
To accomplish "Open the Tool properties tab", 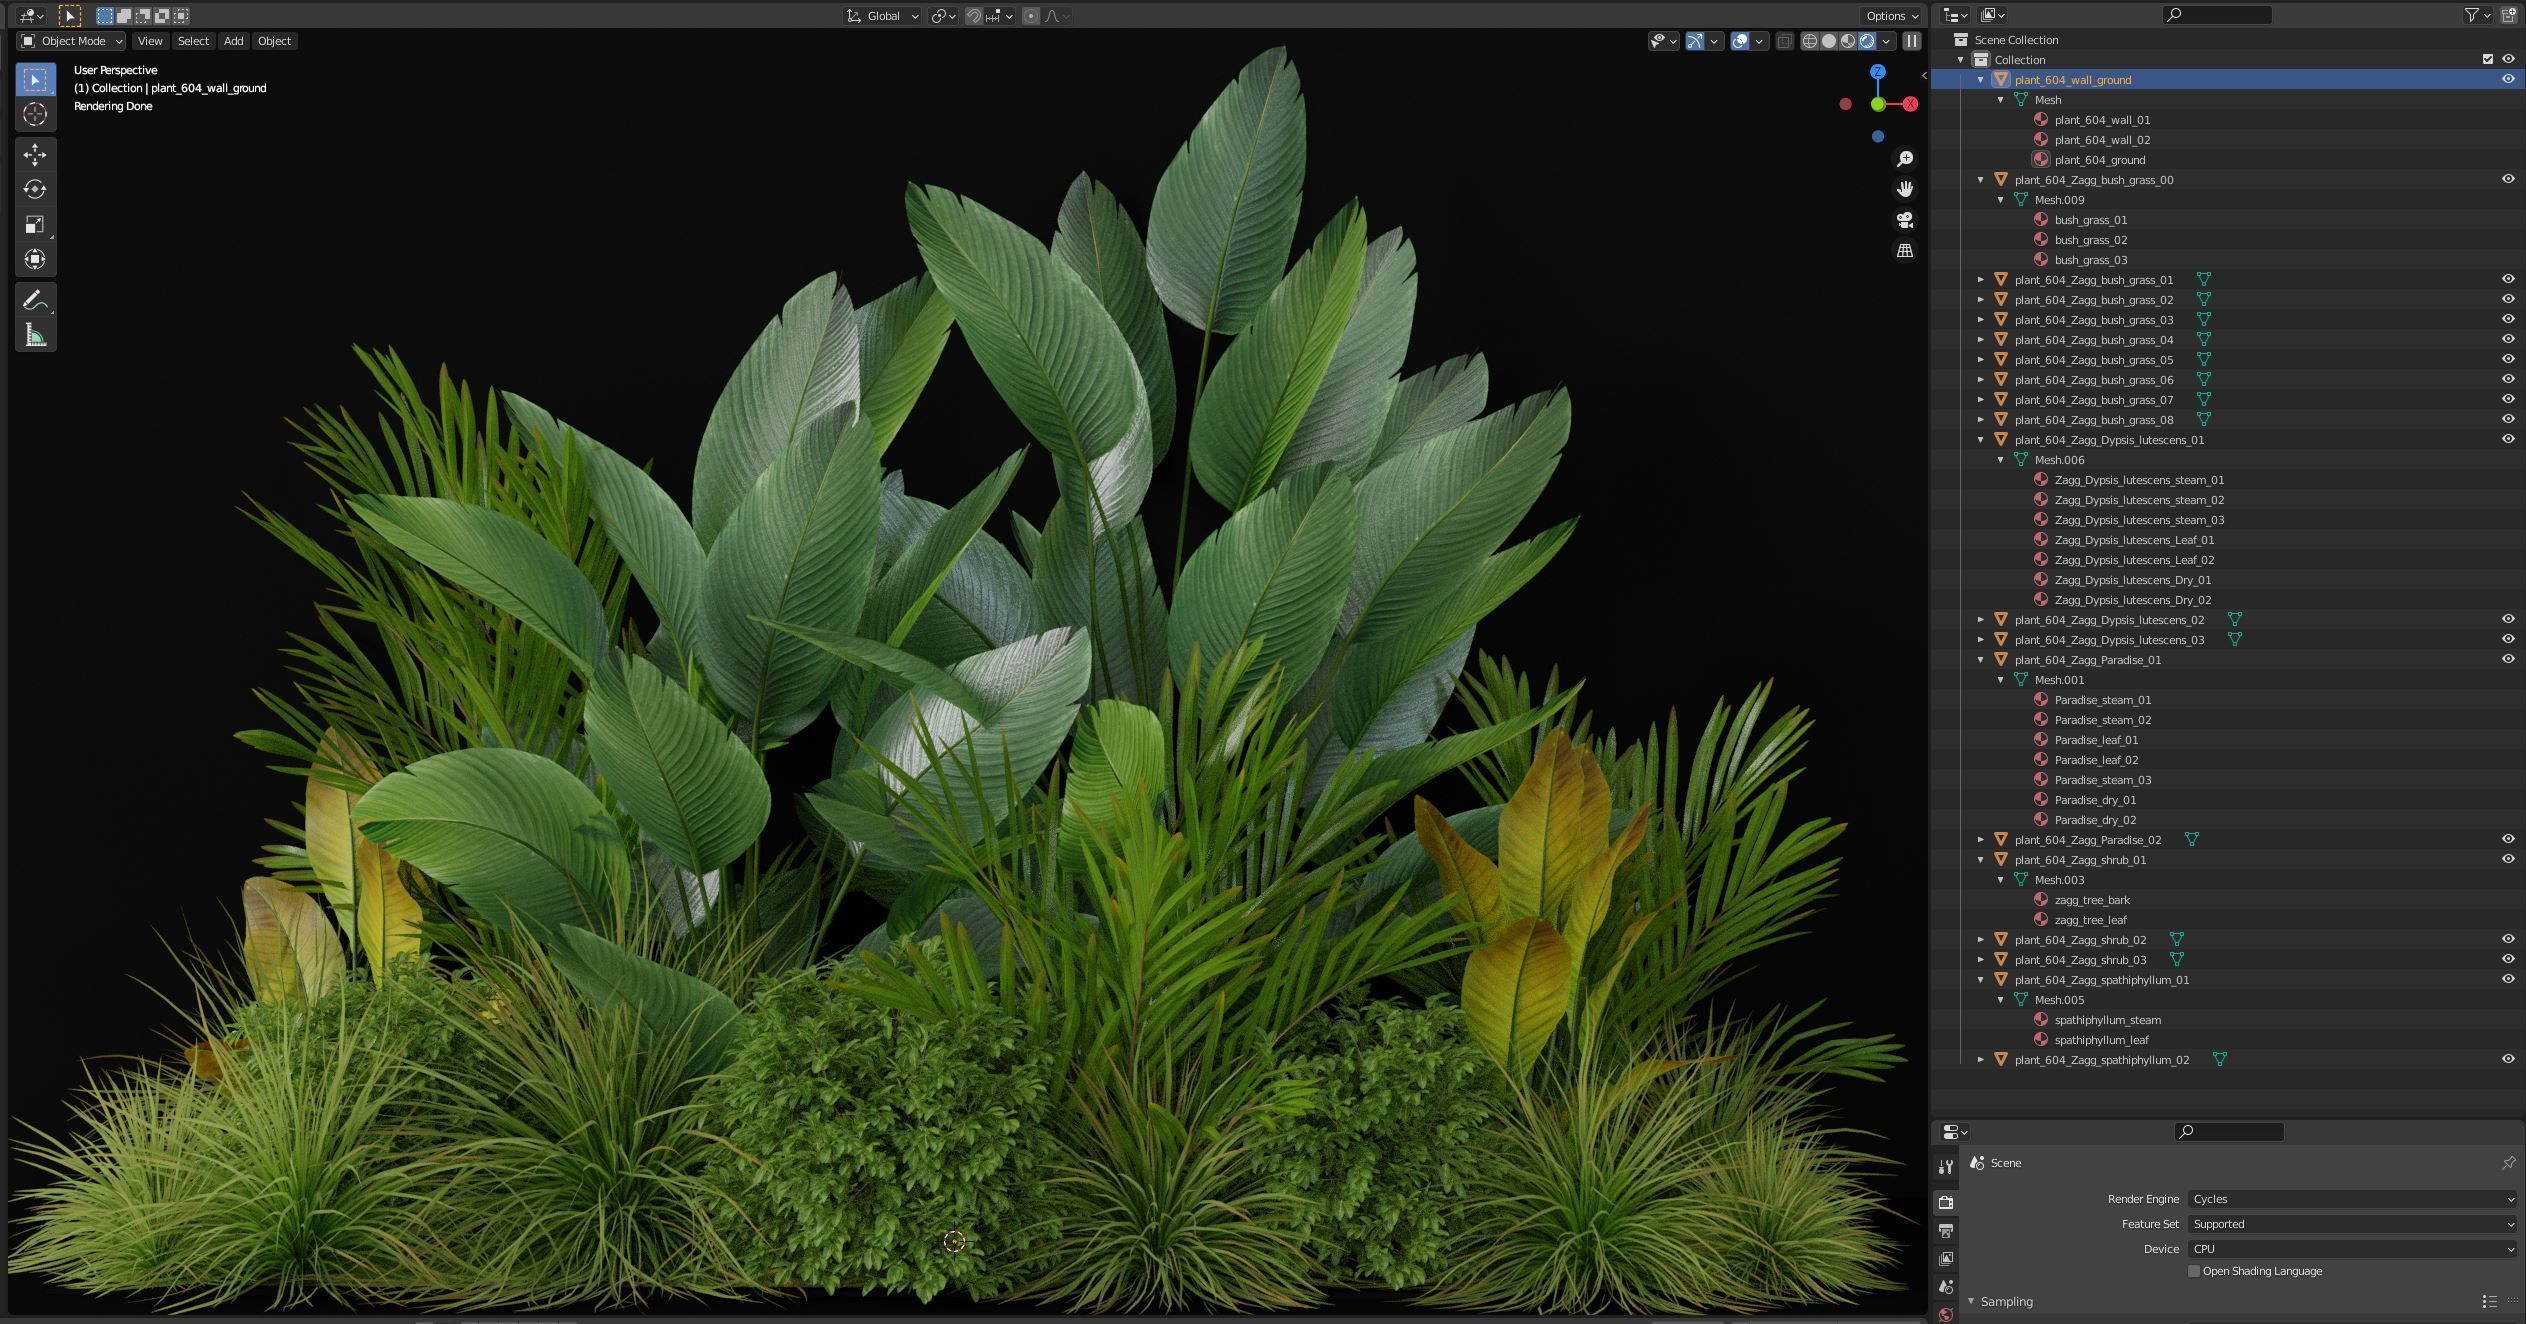I will pos(1946,1167).
